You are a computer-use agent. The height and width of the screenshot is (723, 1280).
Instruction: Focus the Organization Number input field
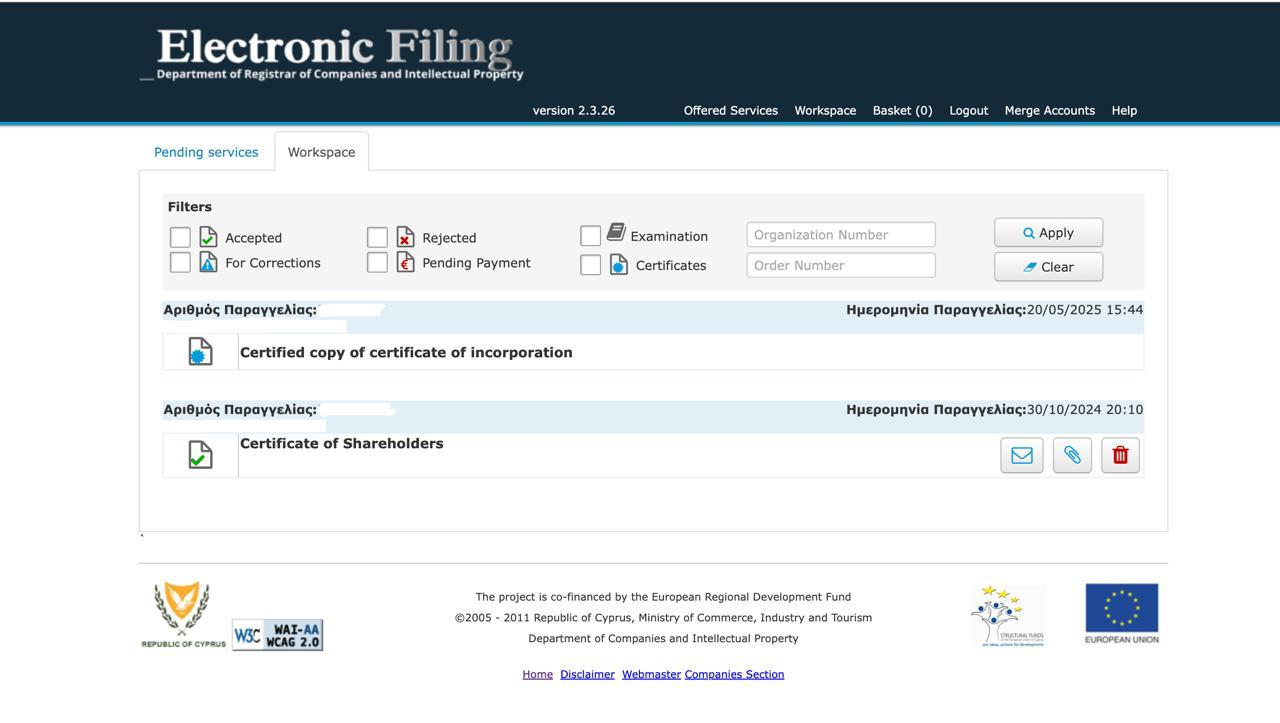[x=840, y=235]
